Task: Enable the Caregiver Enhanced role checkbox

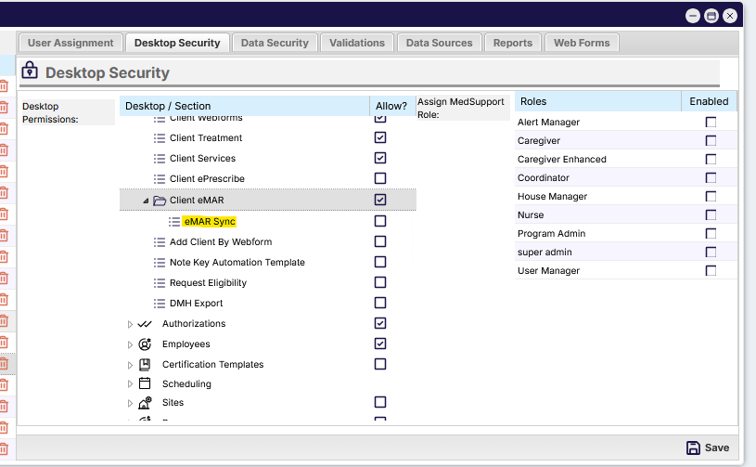Action: (x=711, y=159)
